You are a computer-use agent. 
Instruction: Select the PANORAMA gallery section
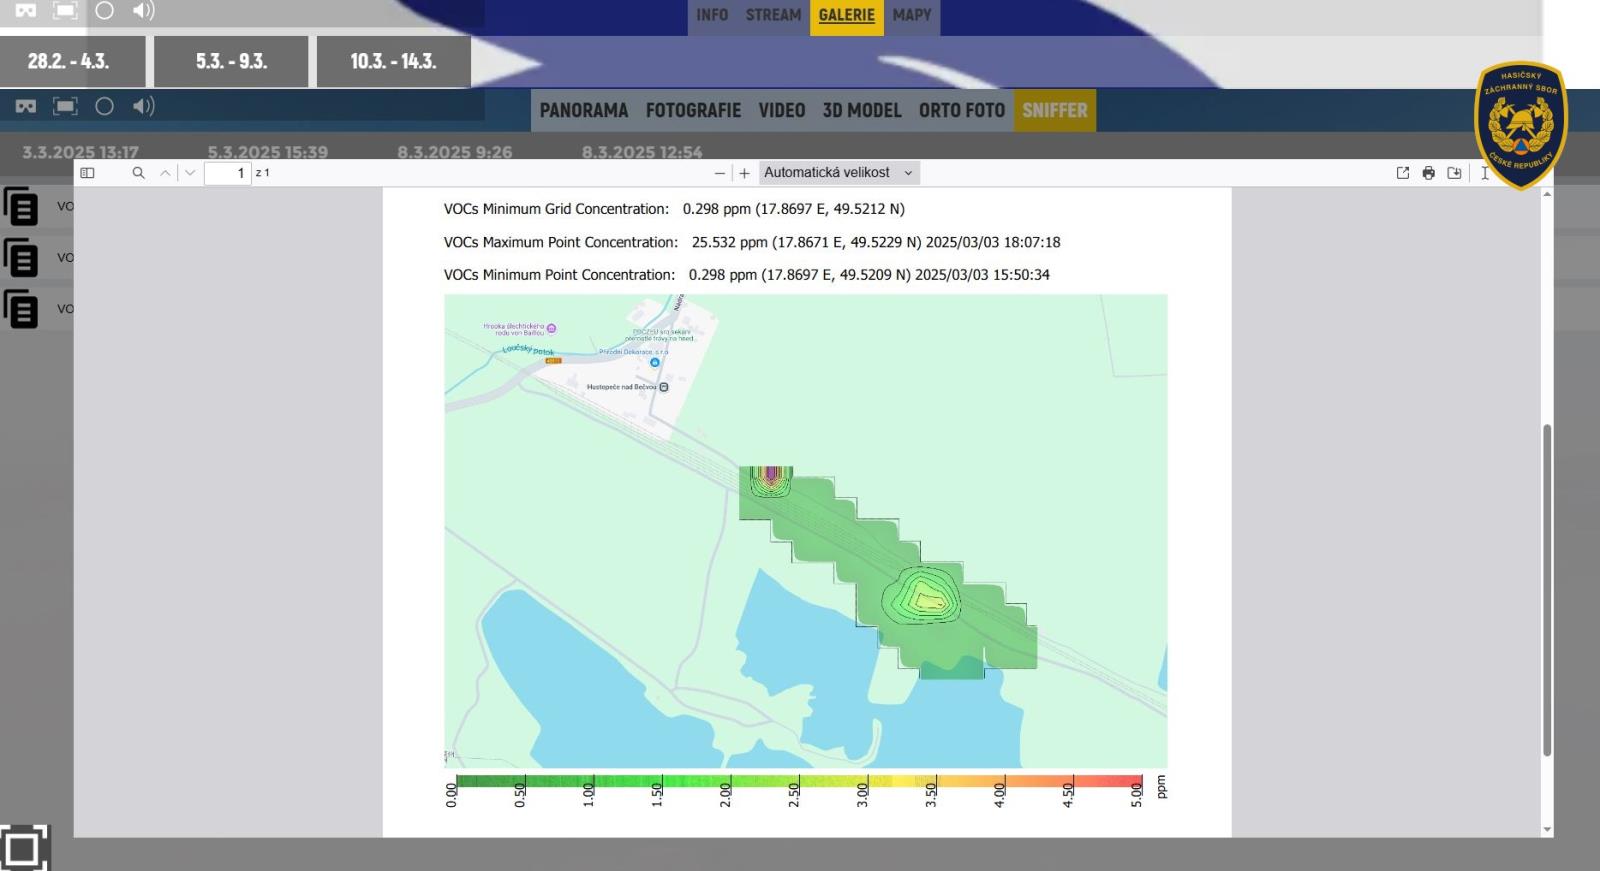click(584, 110)
